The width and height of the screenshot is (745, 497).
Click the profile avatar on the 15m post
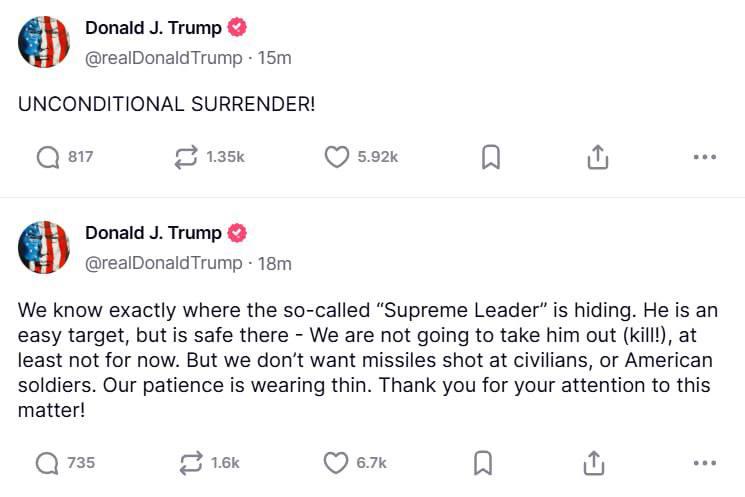coord(44,43)
